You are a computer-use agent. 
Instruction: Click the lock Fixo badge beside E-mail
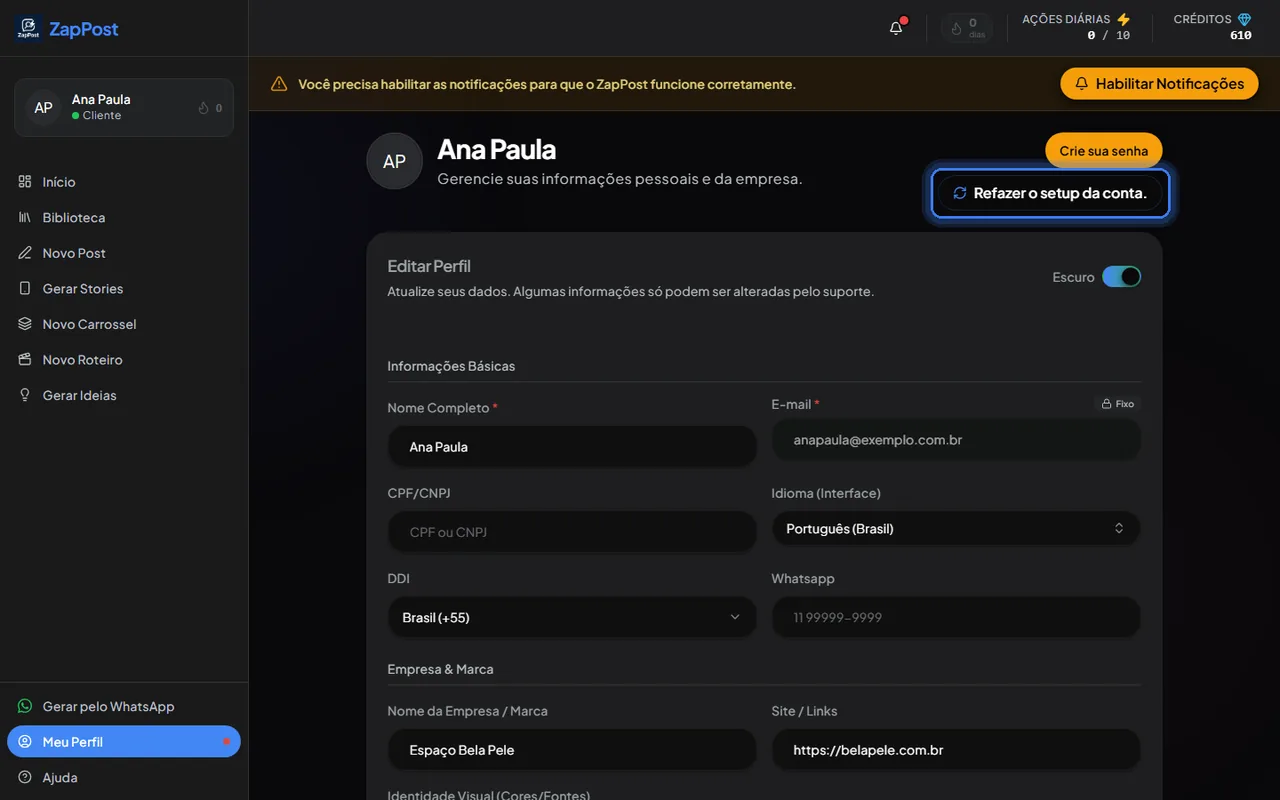coord(1117,404)
